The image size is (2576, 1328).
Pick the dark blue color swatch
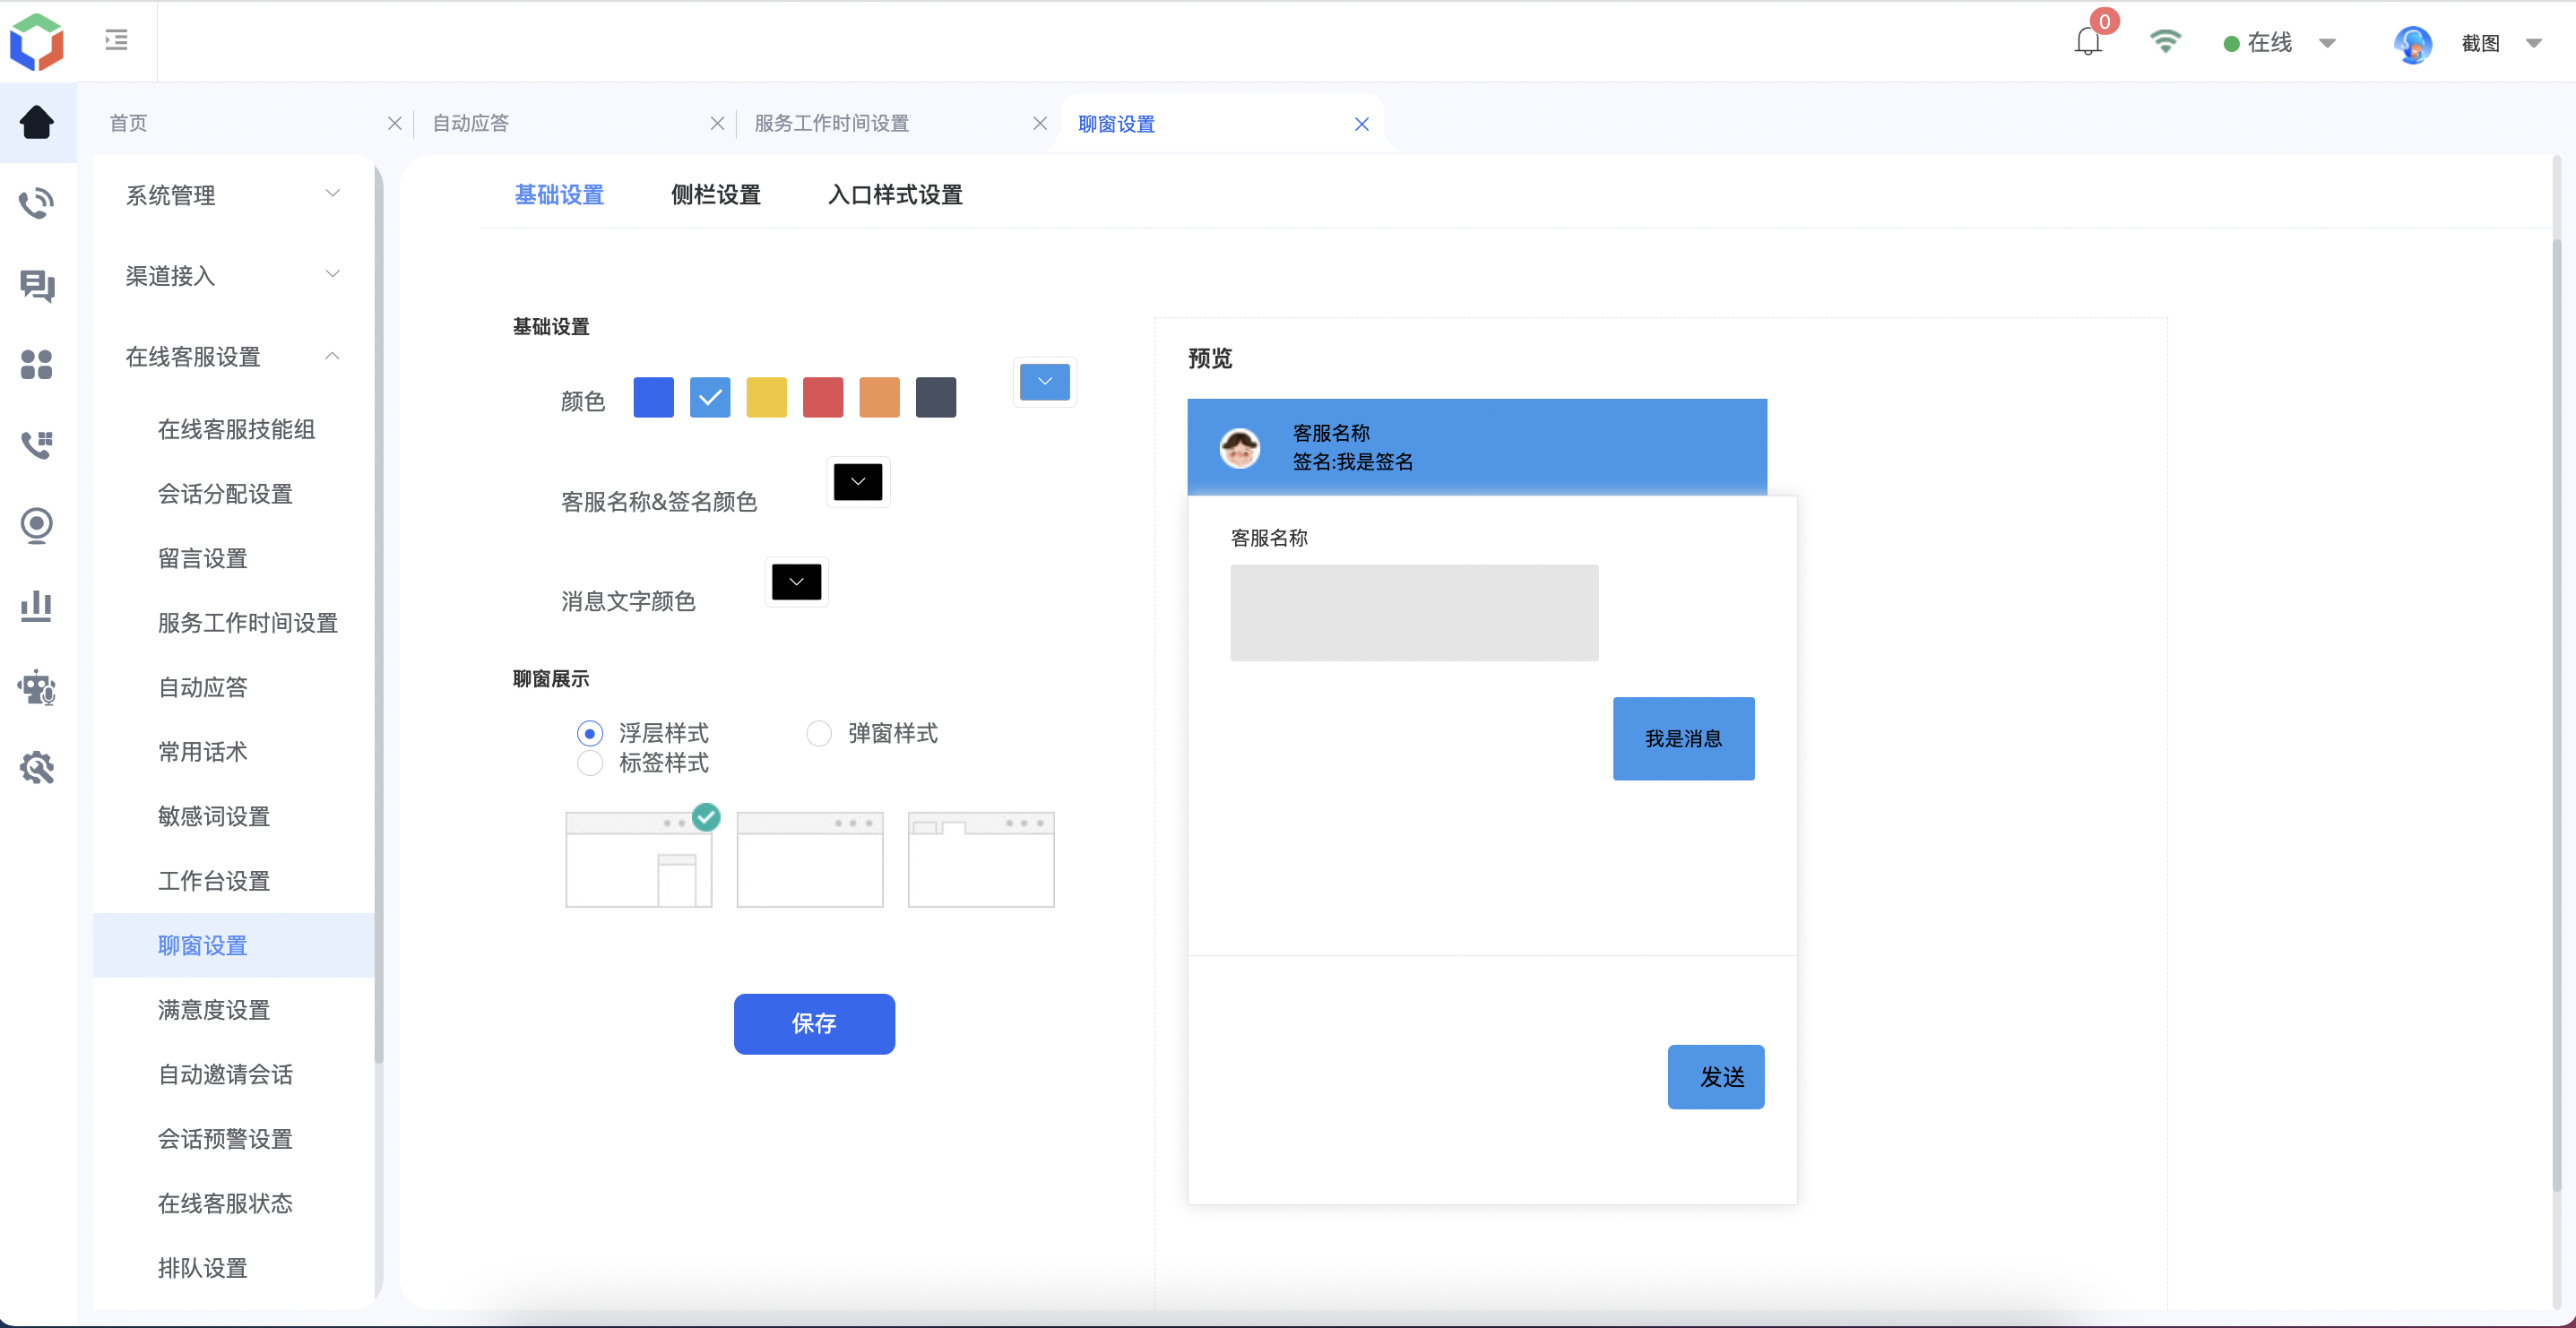(654, 397)
